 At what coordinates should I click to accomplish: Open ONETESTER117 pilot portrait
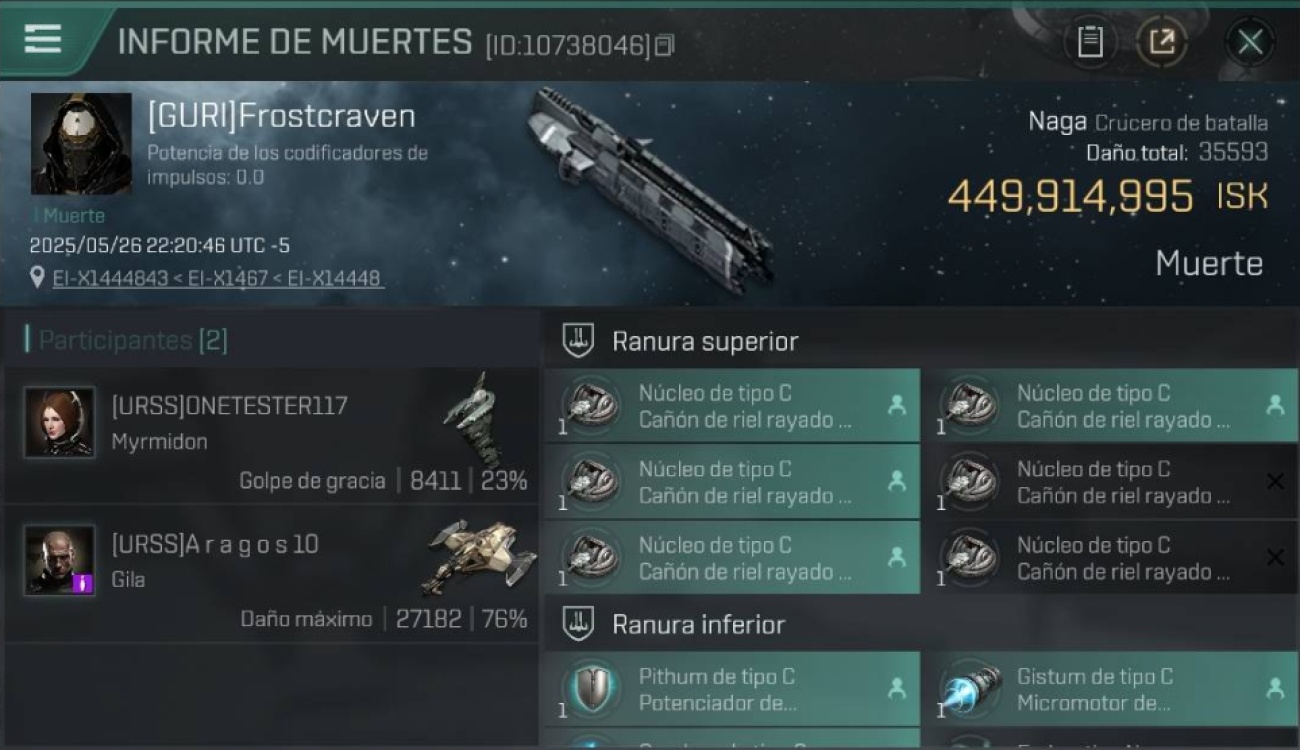[60, 422]
